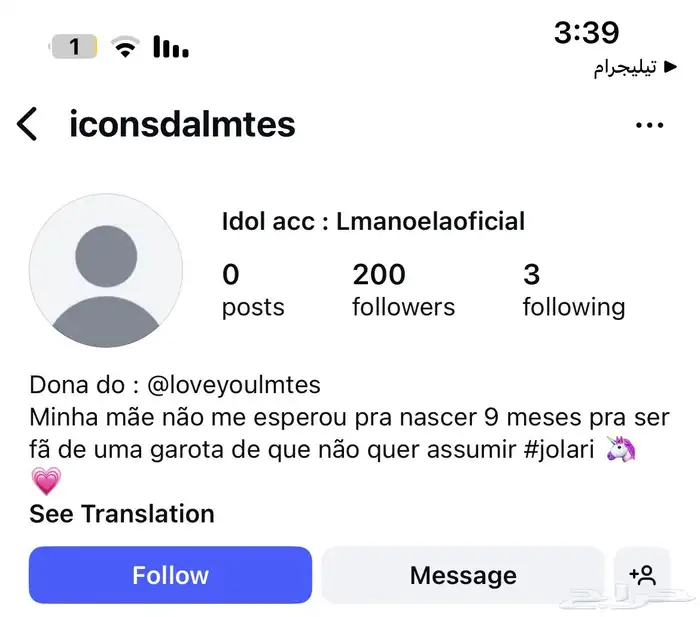Viewport: 700px width, 617px height.
Task: Tap the cellular signal bars icon
Action: [x=171, y=46]
